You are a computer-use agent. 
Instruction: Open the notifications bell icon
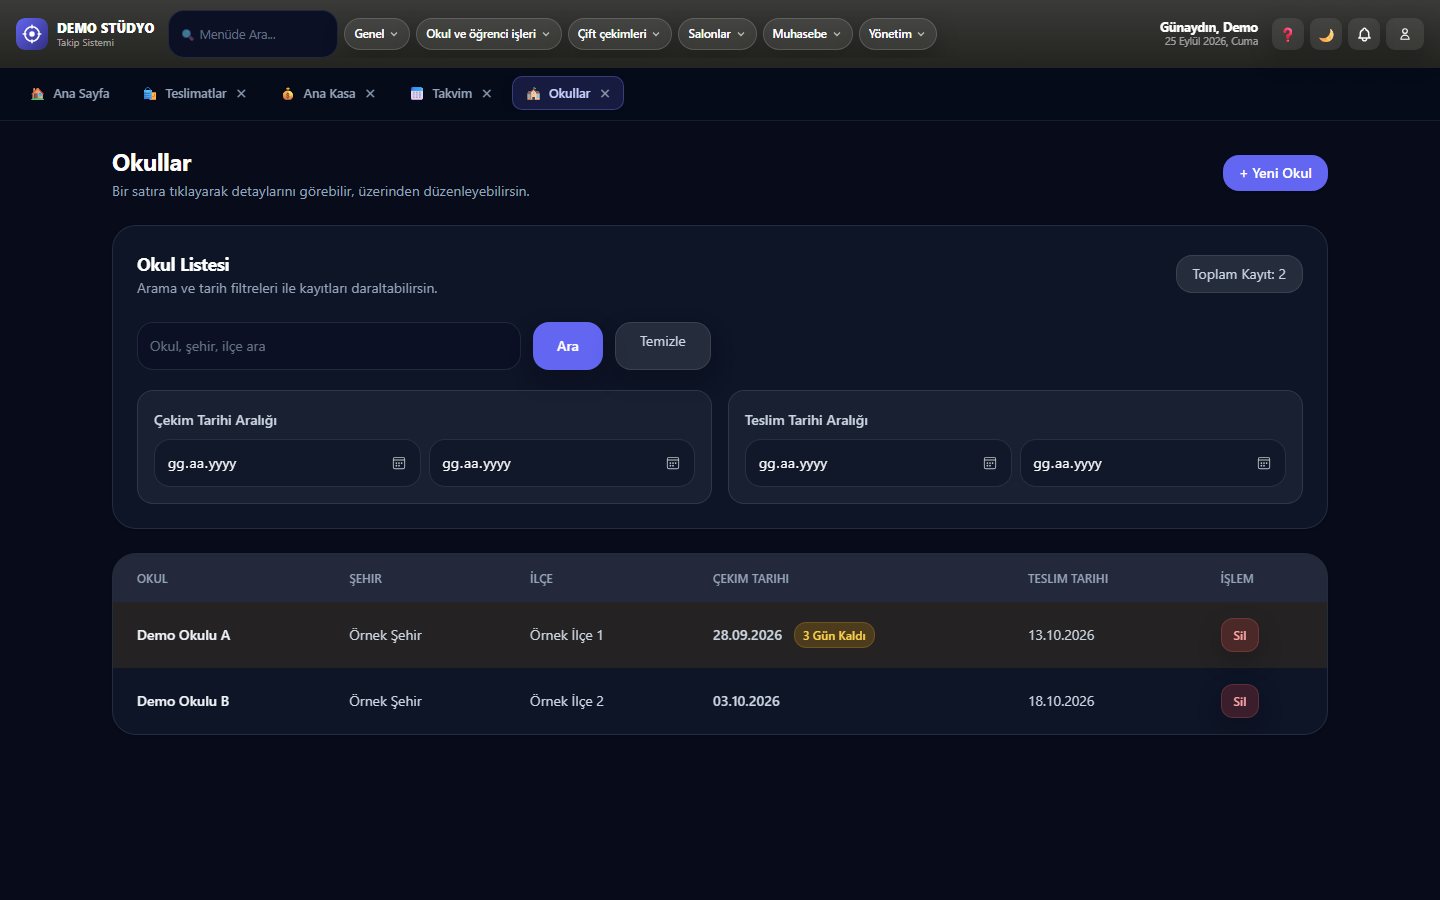(1364, 34)
